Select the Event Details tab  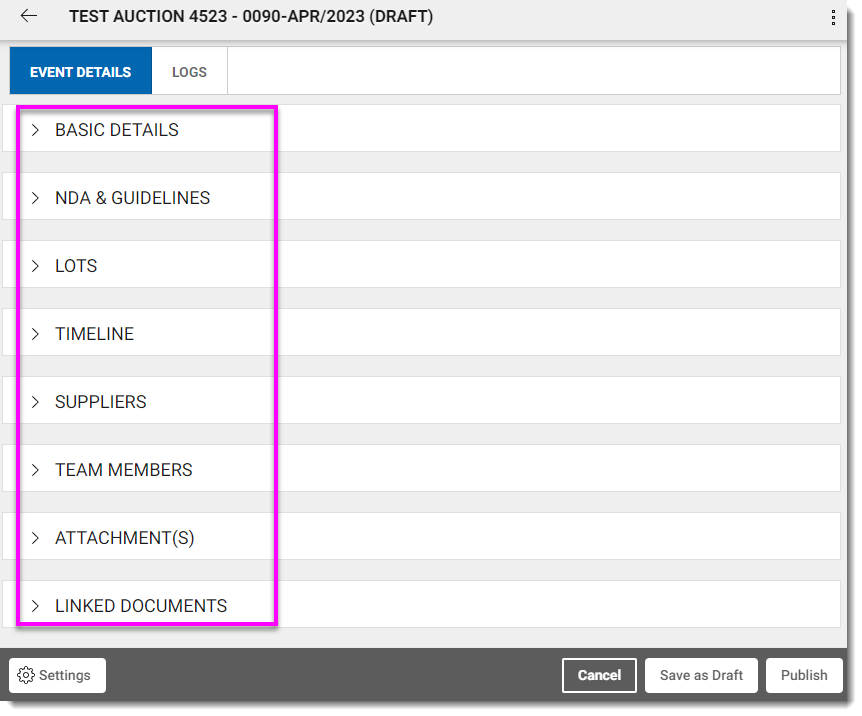pos(80,72)
